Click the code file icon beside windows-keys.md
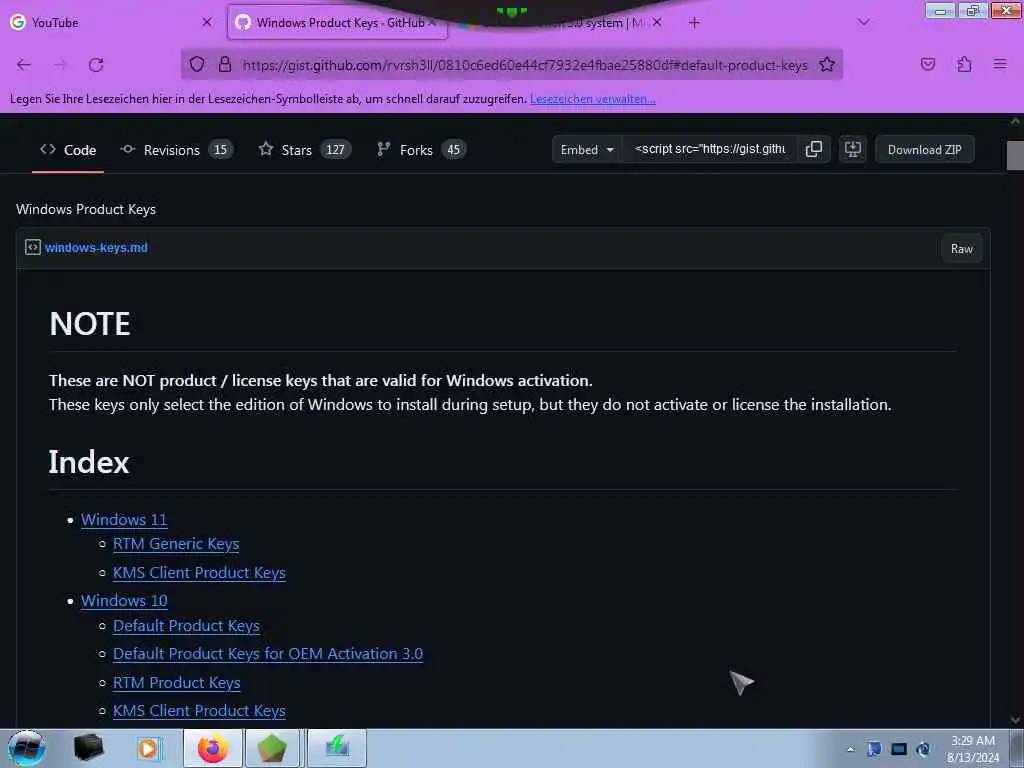 click(33, 248)
